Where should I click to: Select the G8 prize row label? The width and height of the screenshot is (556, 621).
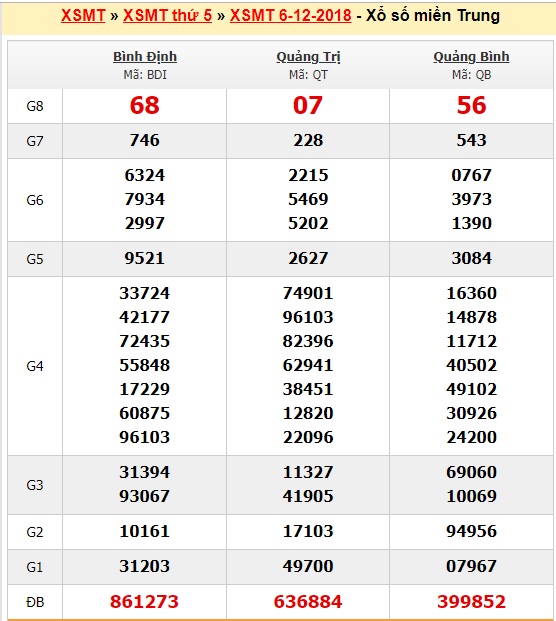tap(35, 106)
